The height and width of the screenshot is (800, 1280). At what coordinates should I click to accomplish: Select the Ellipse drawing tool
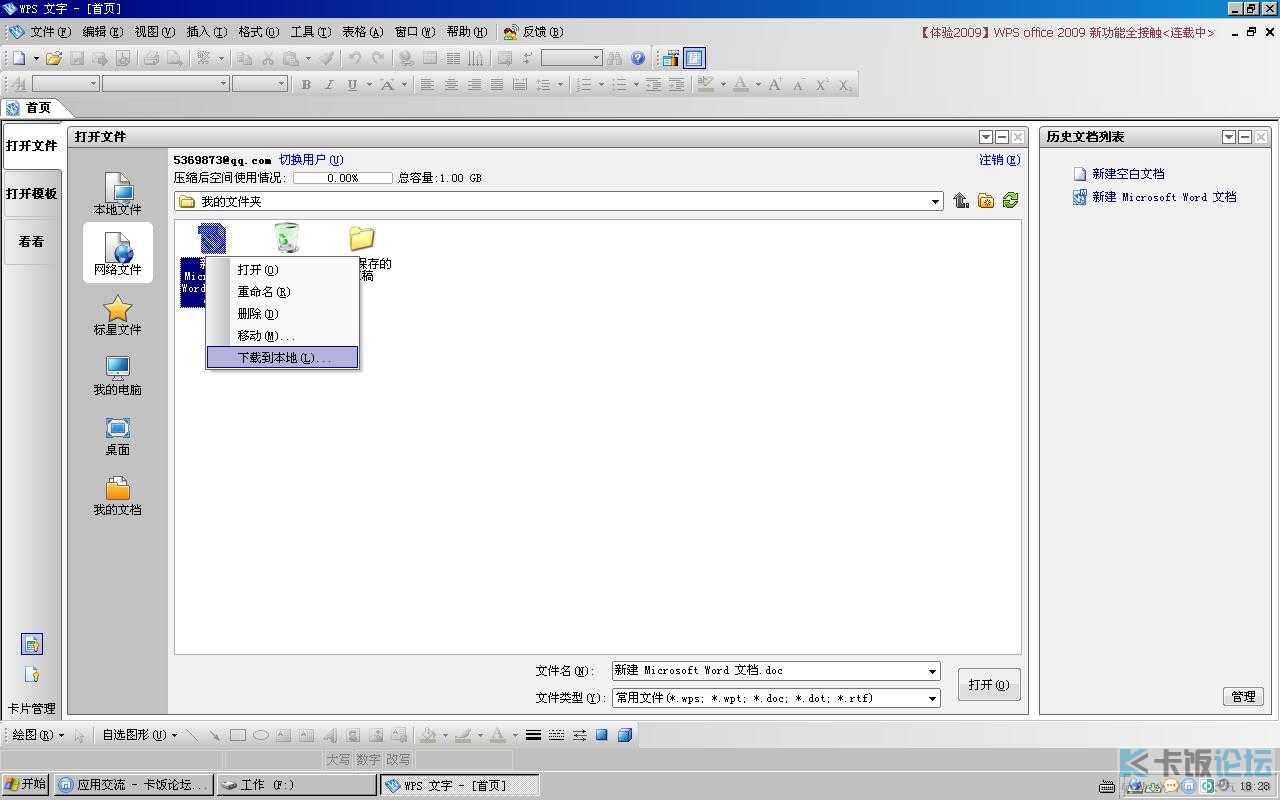coord(260,735)
